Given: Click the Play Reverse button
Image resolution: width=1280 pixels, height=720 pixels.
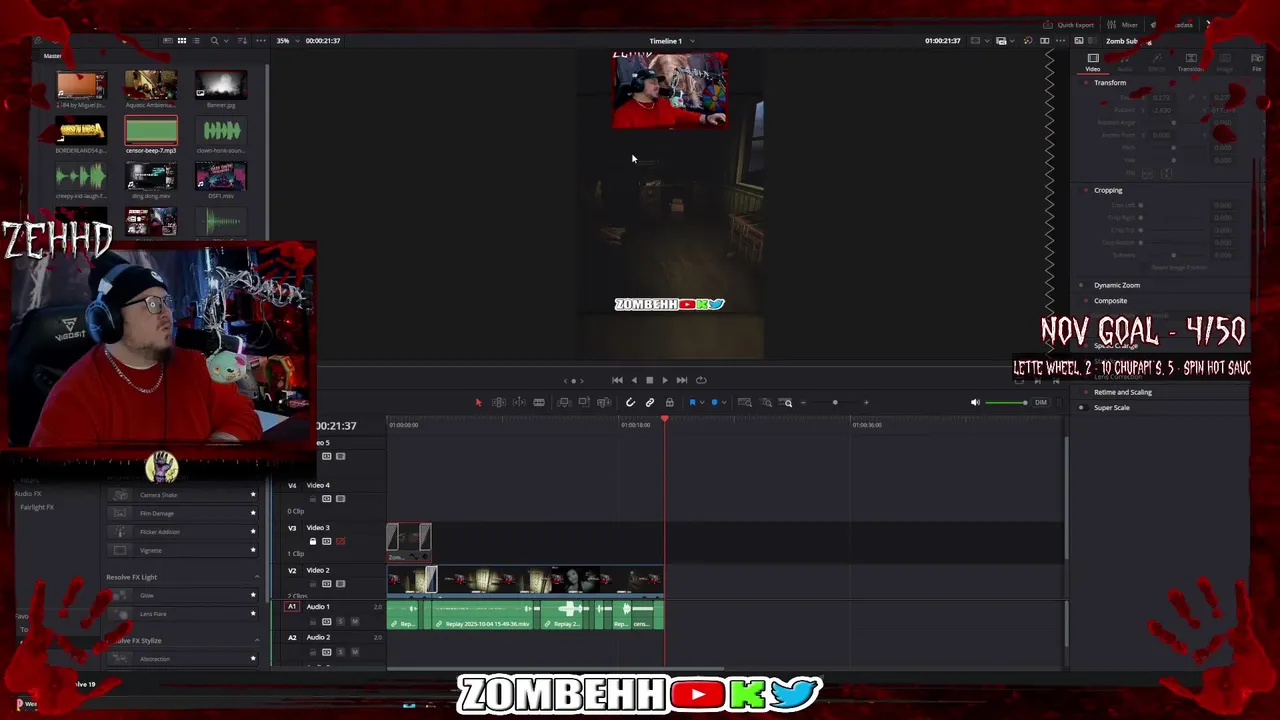Looking at the screenshot, I should pyautogui.click(x=633, y=380).
